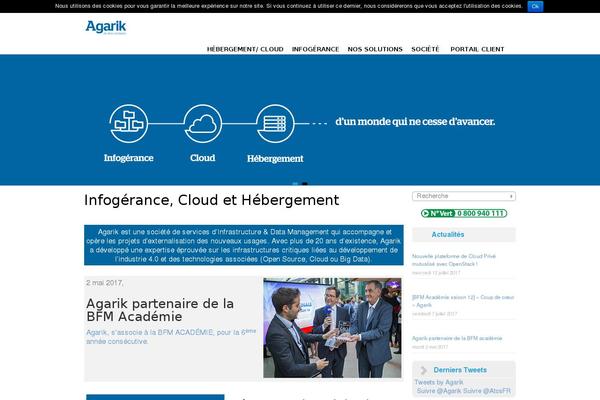Open the Hébergement/ Cloud menu
Viewport: 600px width, 400px height.
[x=245, y=49]
